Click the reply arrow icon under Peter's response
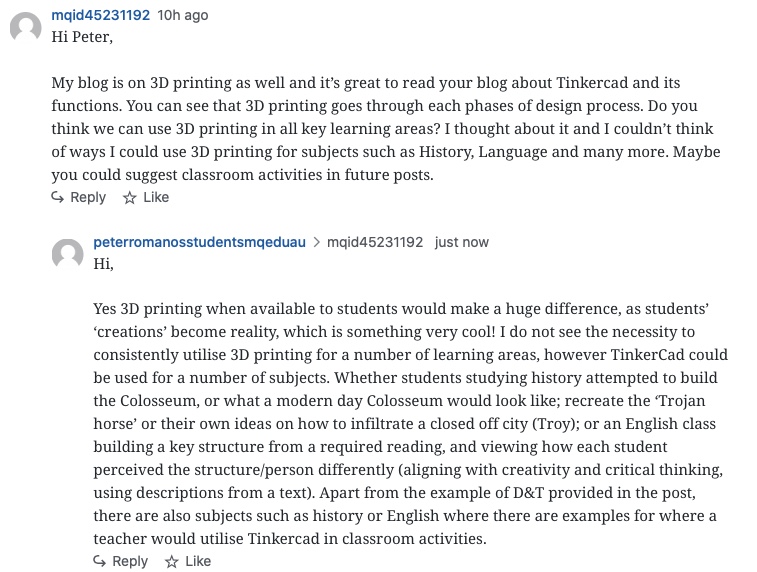The width and height of the screenshot is (757, 572). tap(100, 562)
